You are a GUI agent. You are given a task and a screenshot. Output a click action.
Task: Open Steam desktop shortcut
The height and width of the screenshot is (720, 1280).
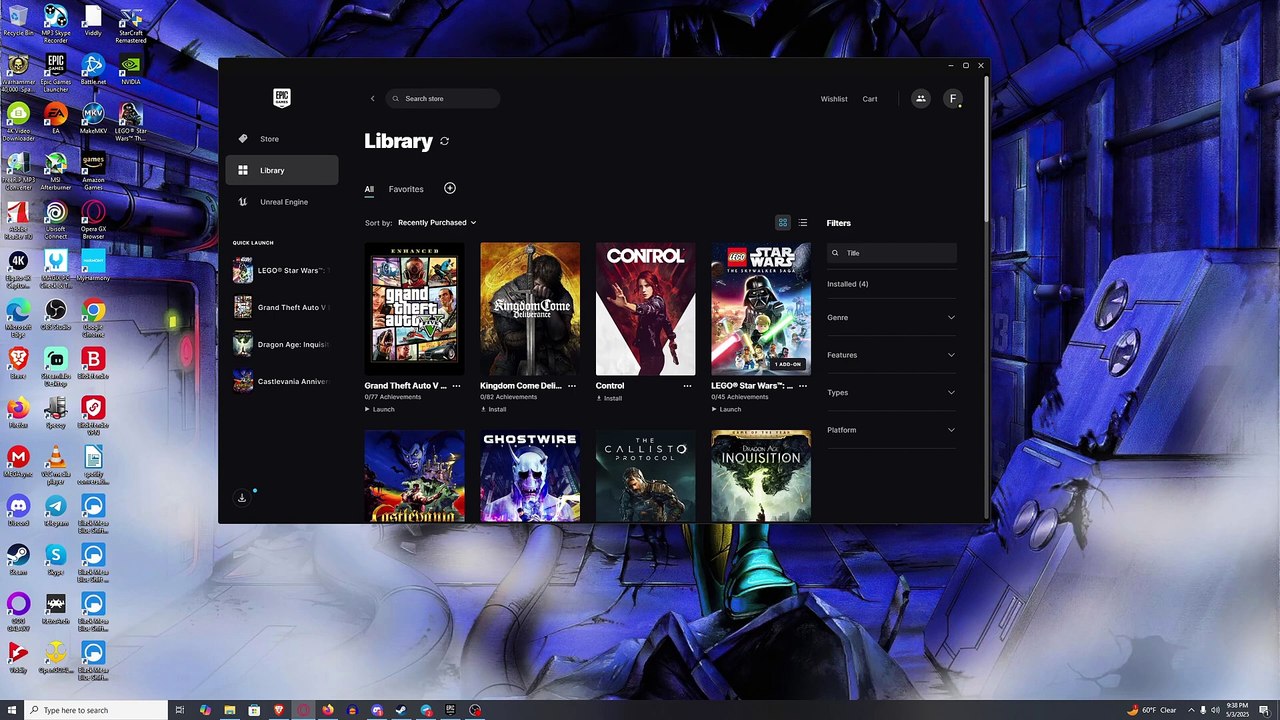point(18,559)
